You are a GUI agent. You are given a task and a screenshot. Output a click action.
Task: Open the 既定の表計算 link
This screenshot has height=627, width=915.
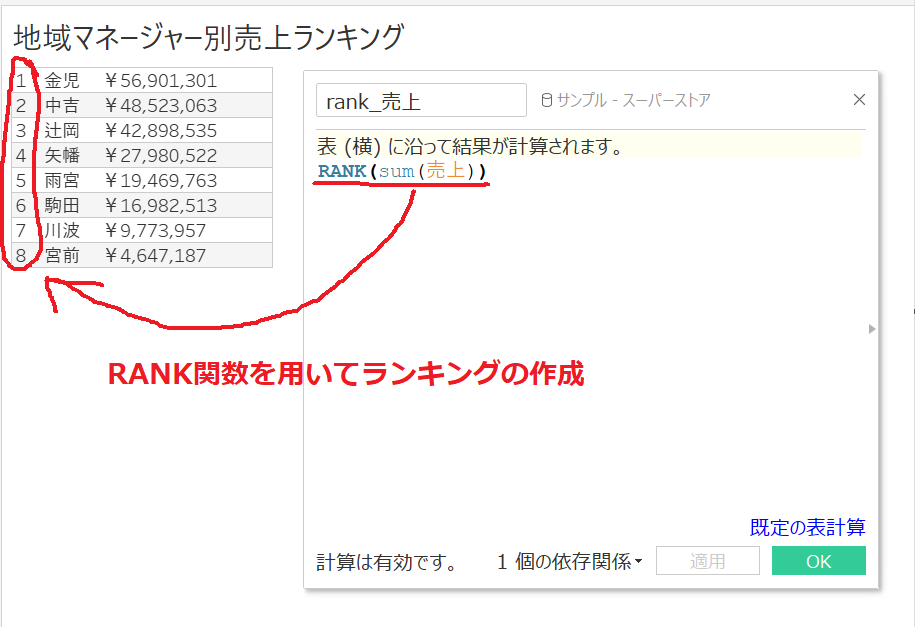click(x=807, y=527)
